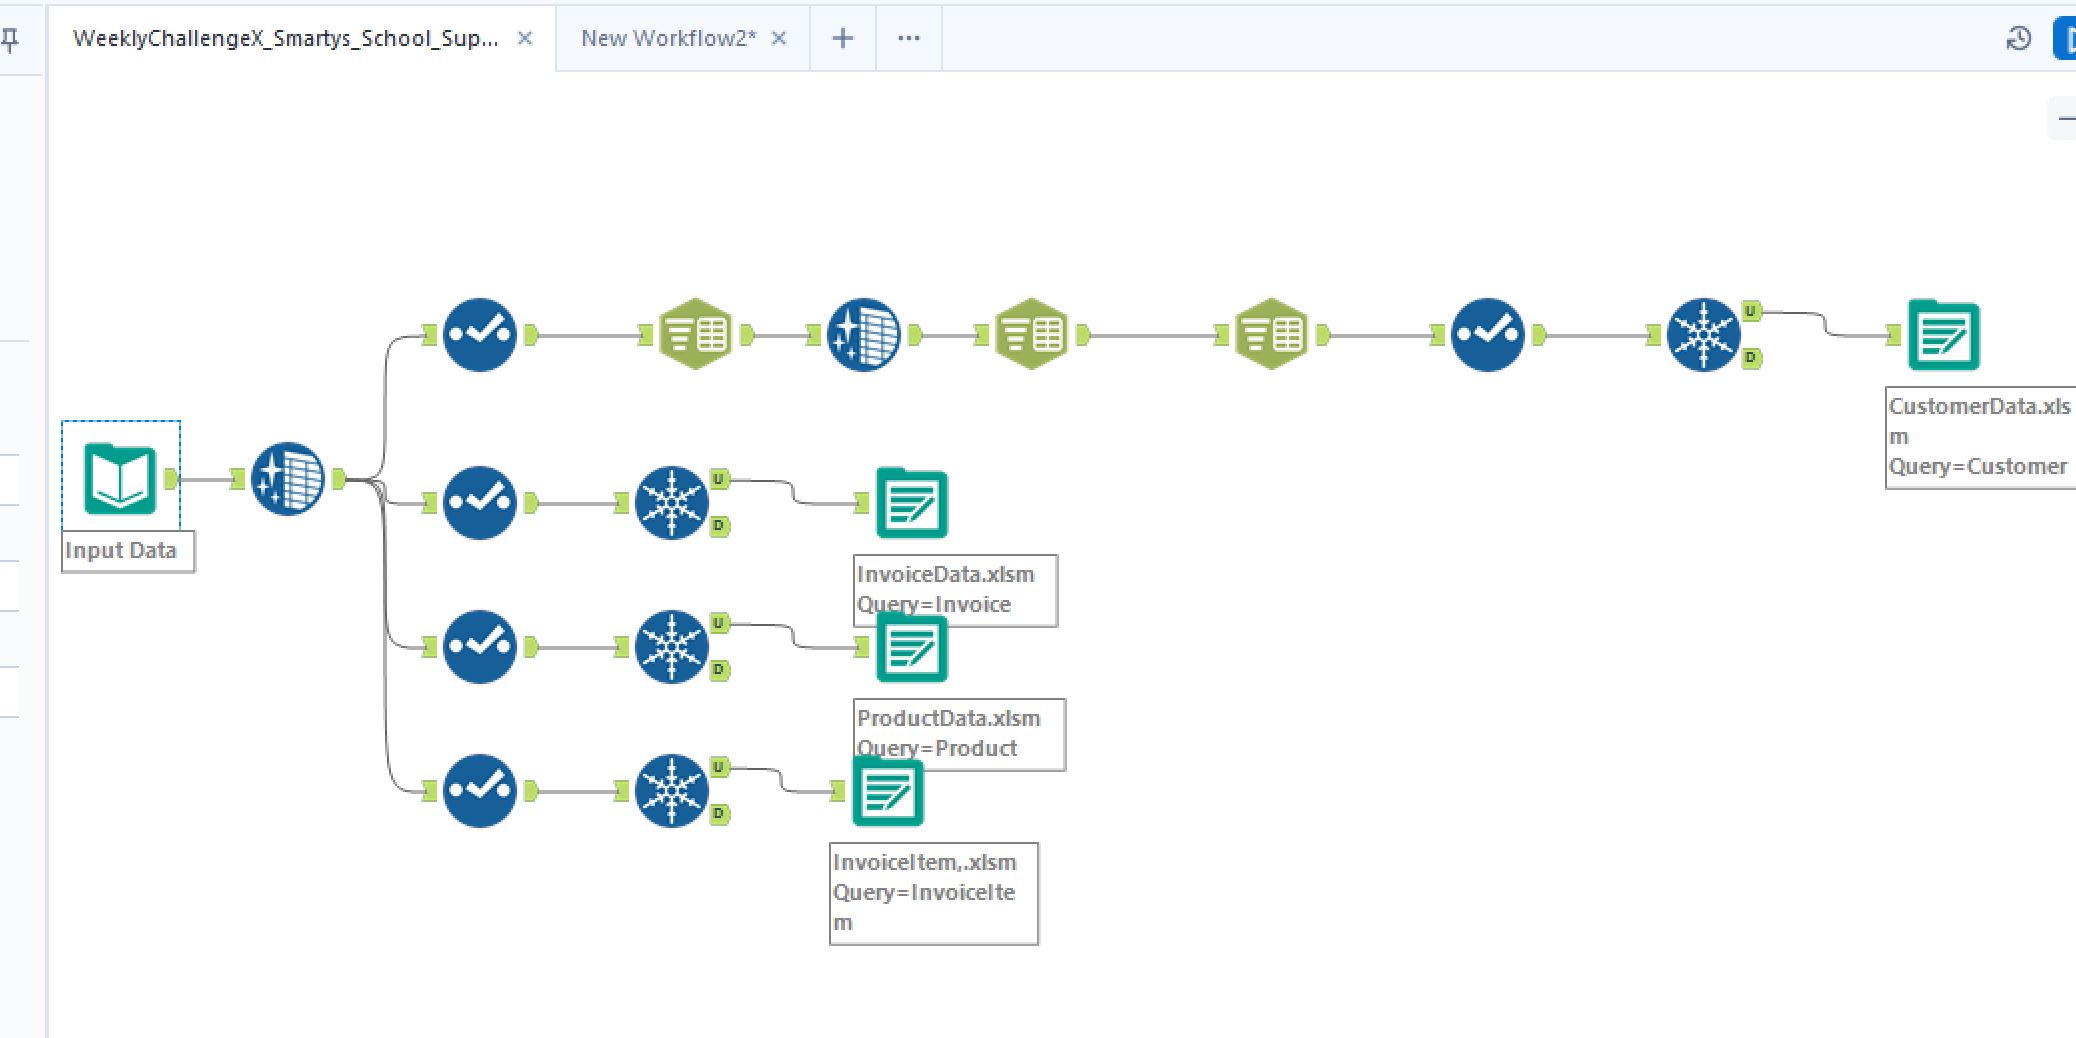Click the Unique tool in the top branch

point(1704,335)
